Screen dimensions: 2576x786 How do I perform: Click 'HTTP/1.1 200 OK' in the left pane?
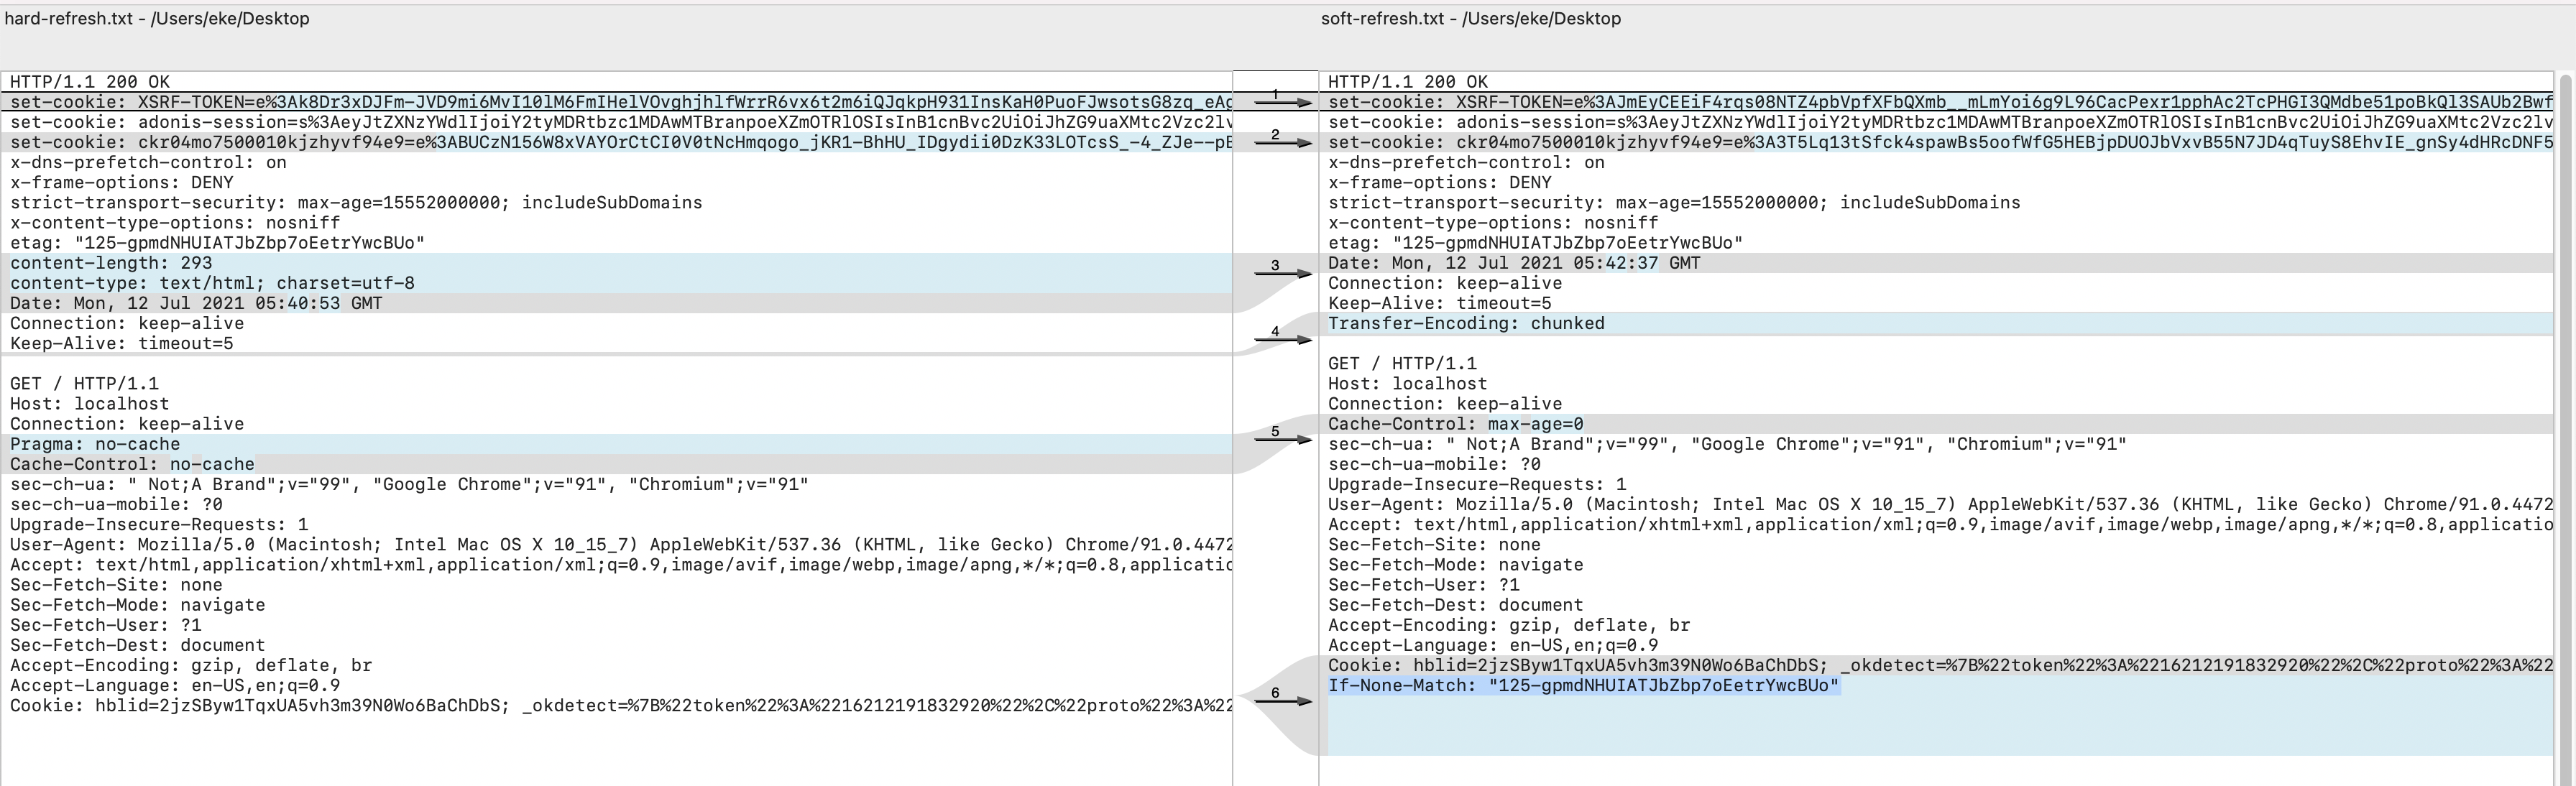[90, 82]
